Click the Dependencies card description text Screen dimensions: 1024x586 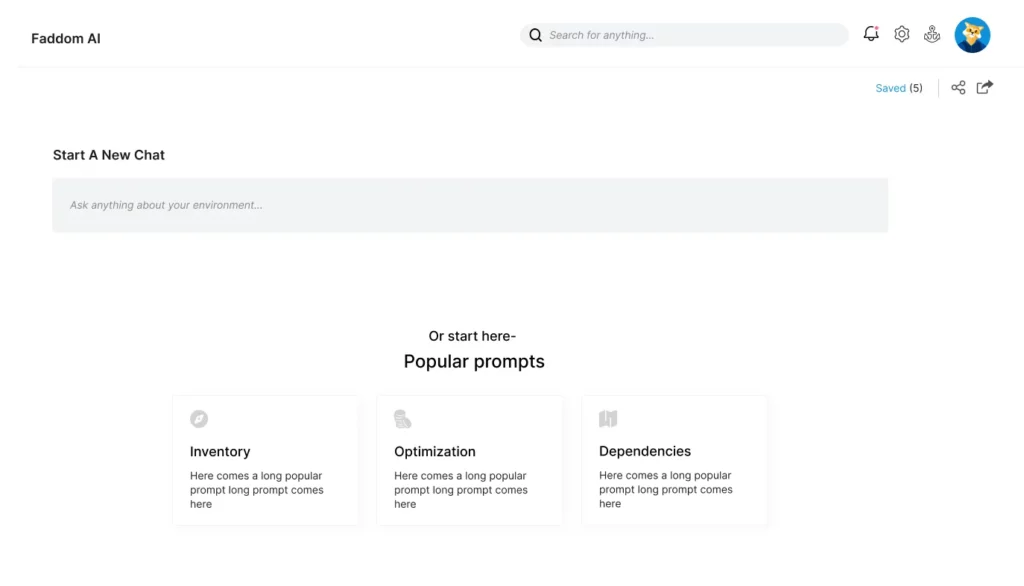click(665, 489)
